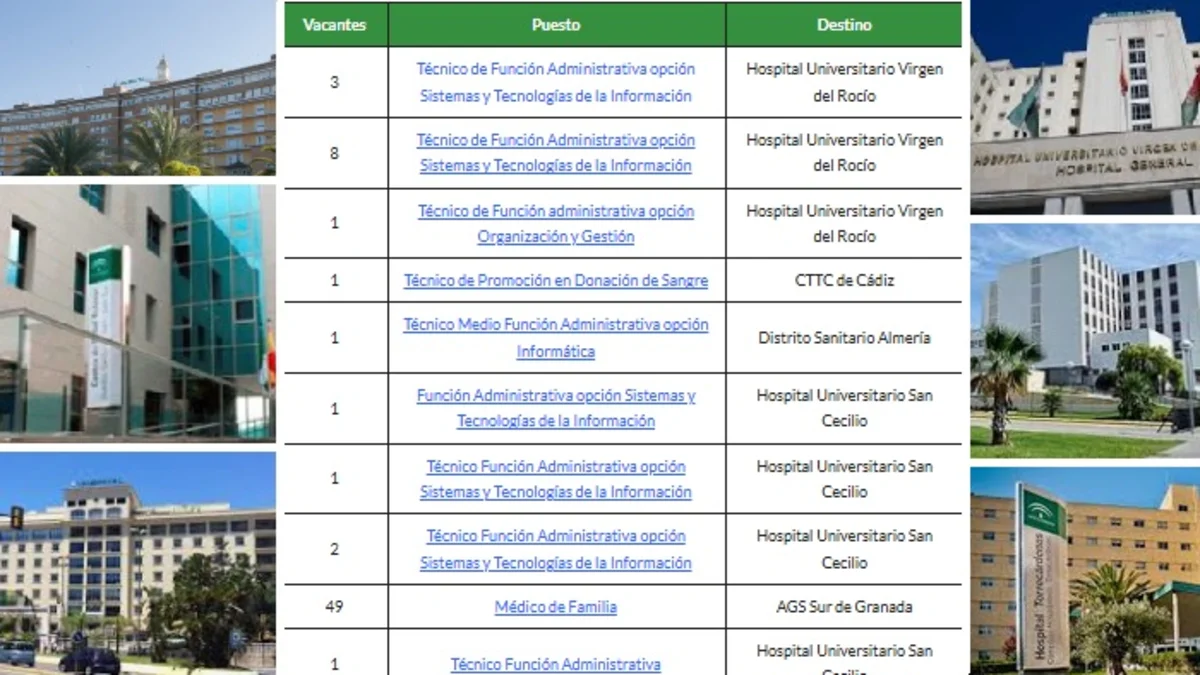The width and height of the screenshot is (1200, 675).
Task: Select the Destino column header
Action: (x=844, y=24)
